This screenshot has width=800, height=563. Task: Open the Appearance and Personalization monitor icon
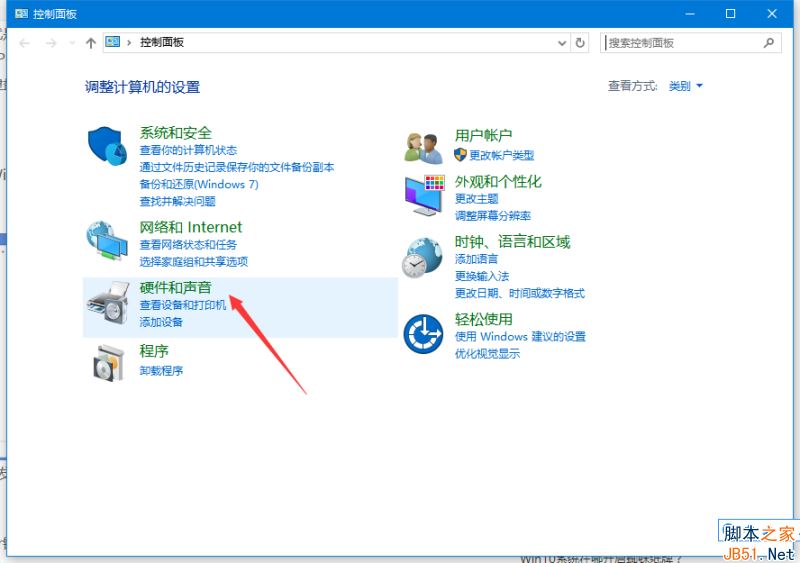pos(424,195)
